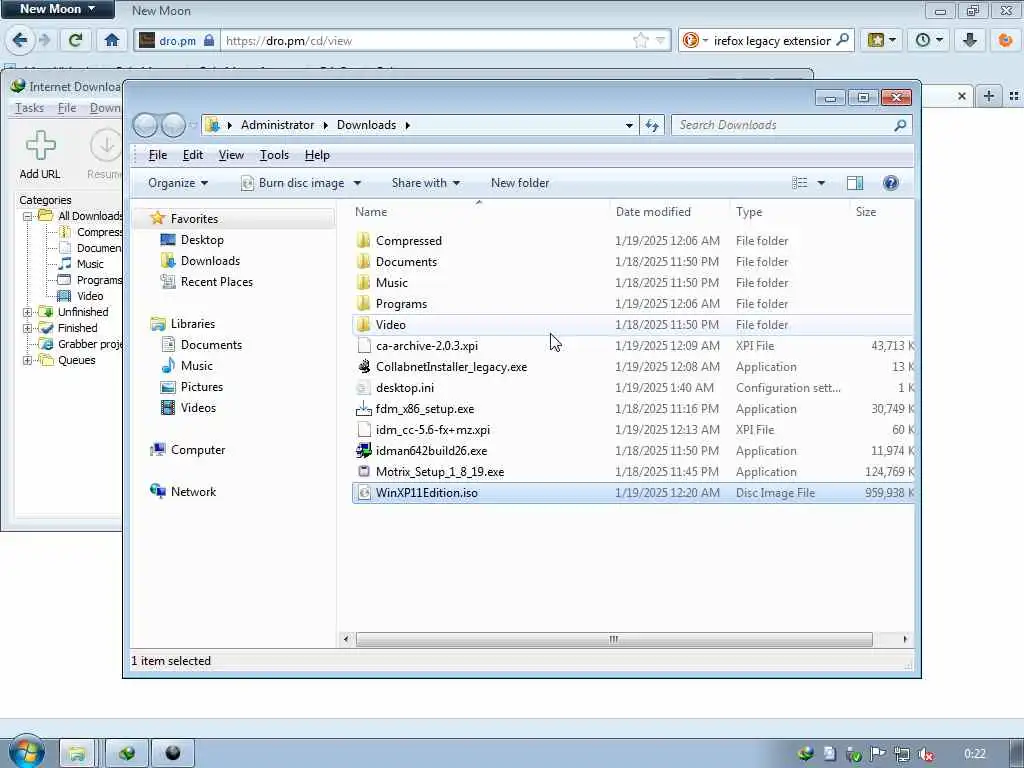The width and height of the screenshot is (1024, 768).
Task: Click the scrollbar right arrow in the file list
Action: coord(904,639)
